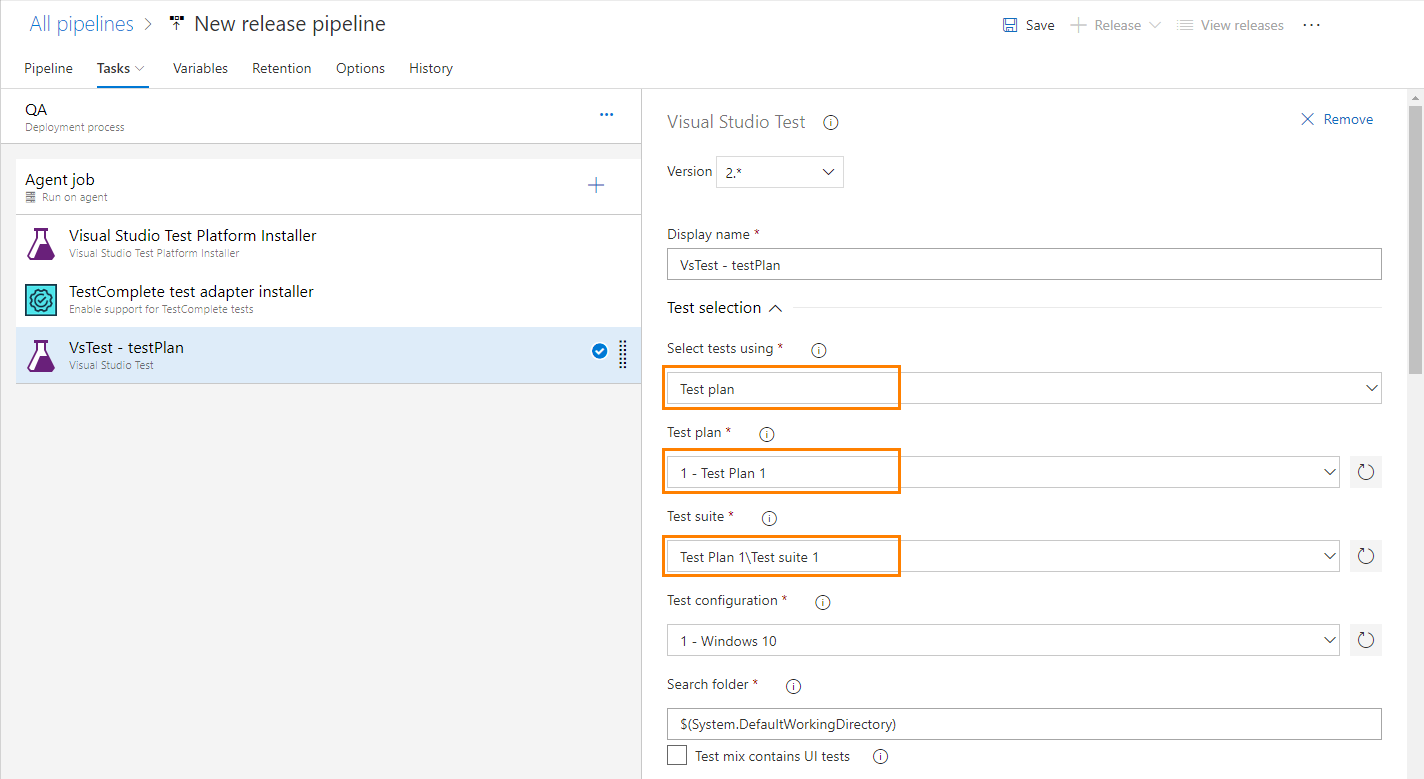This screenshot has width=1424, height=779.
Task: Add a new task to Agent job
Action: (x=595, y=185)
